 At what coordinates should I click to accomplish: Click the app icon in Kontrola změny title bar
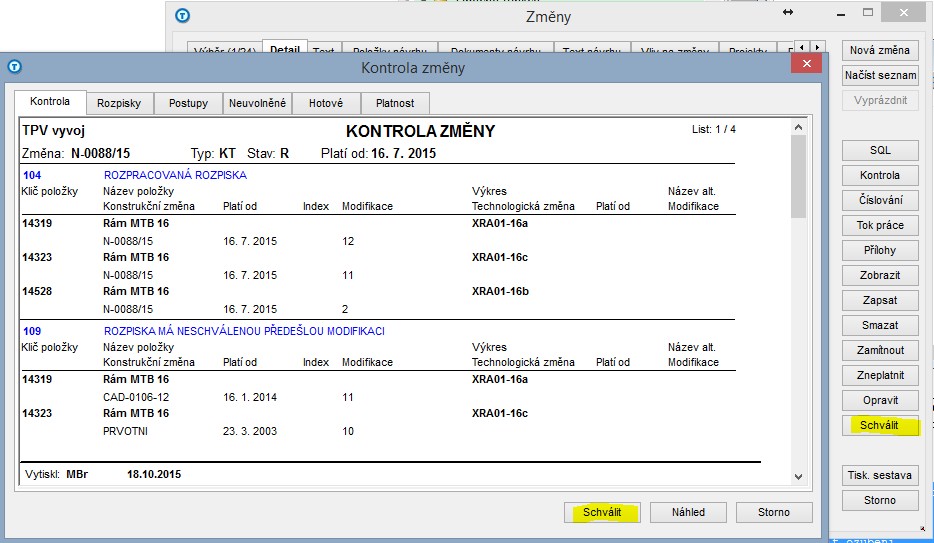[x=15, y=68]
